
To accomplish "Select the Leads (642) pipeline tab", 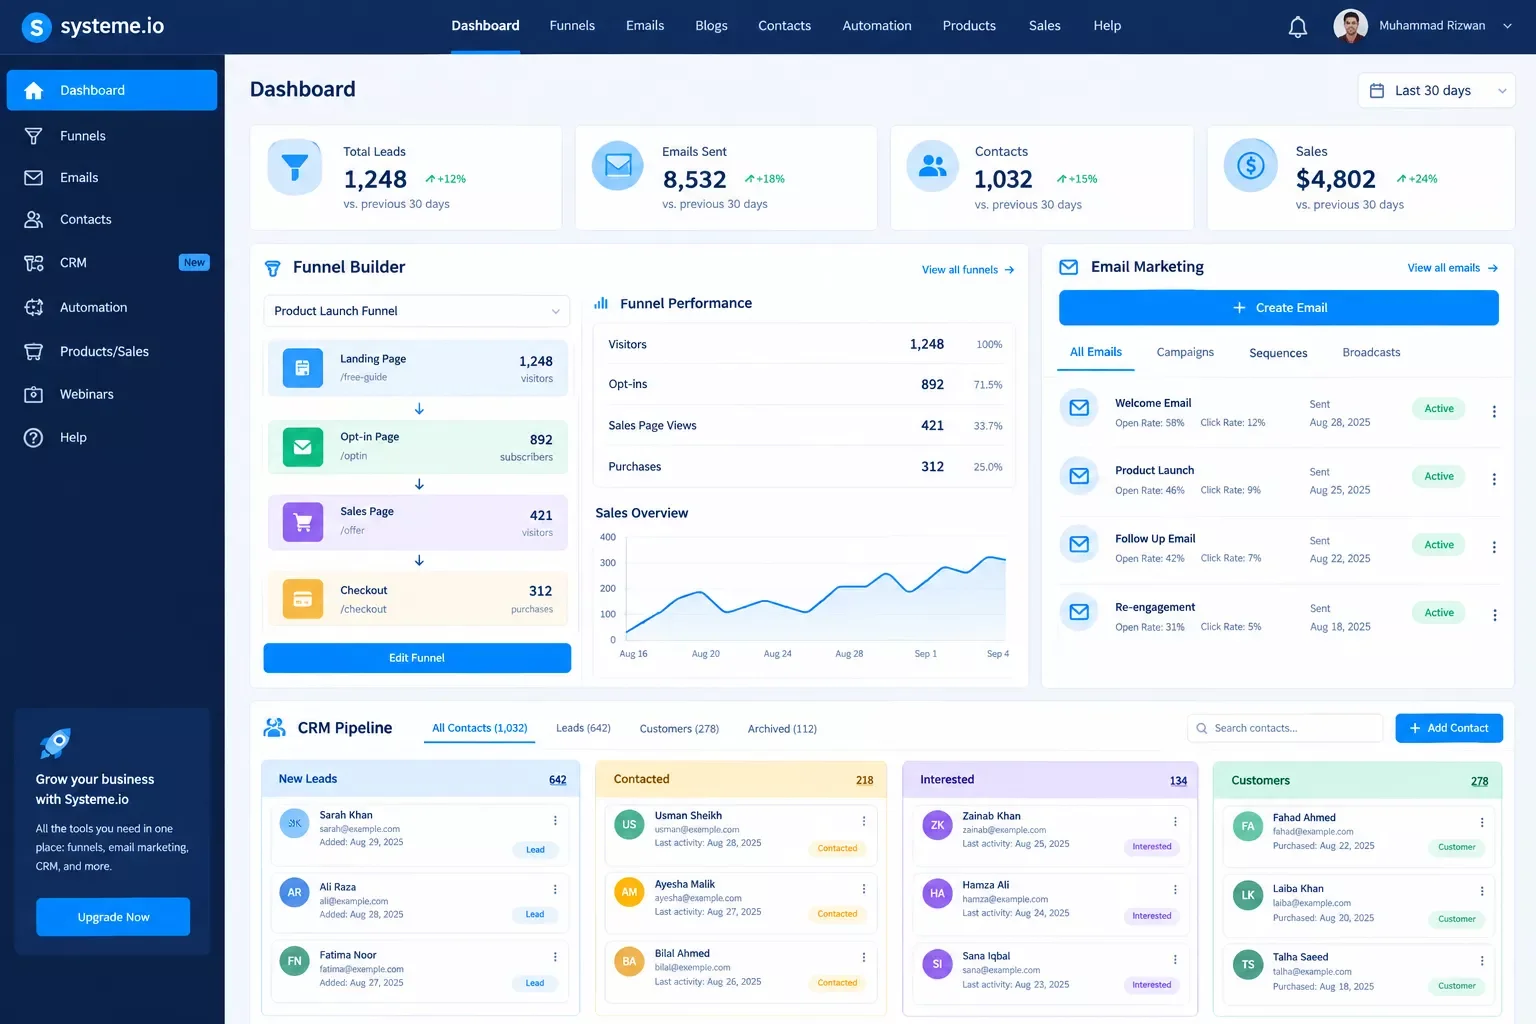I will coord(583,728).
